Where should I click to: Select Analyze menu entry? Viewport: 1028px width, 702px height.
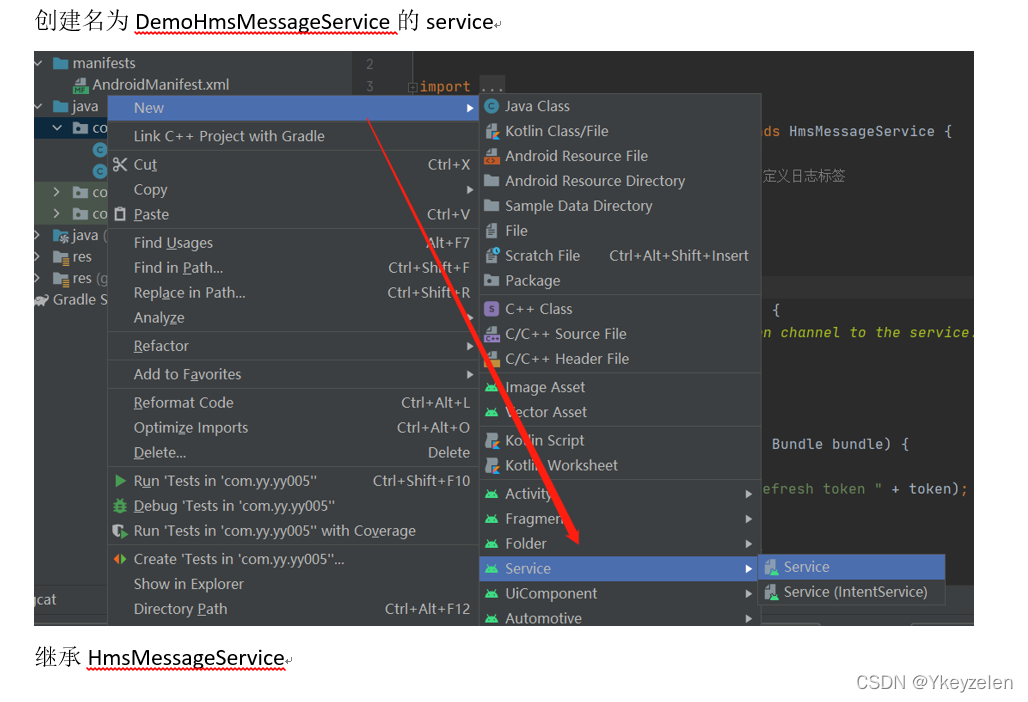[293, 317]
